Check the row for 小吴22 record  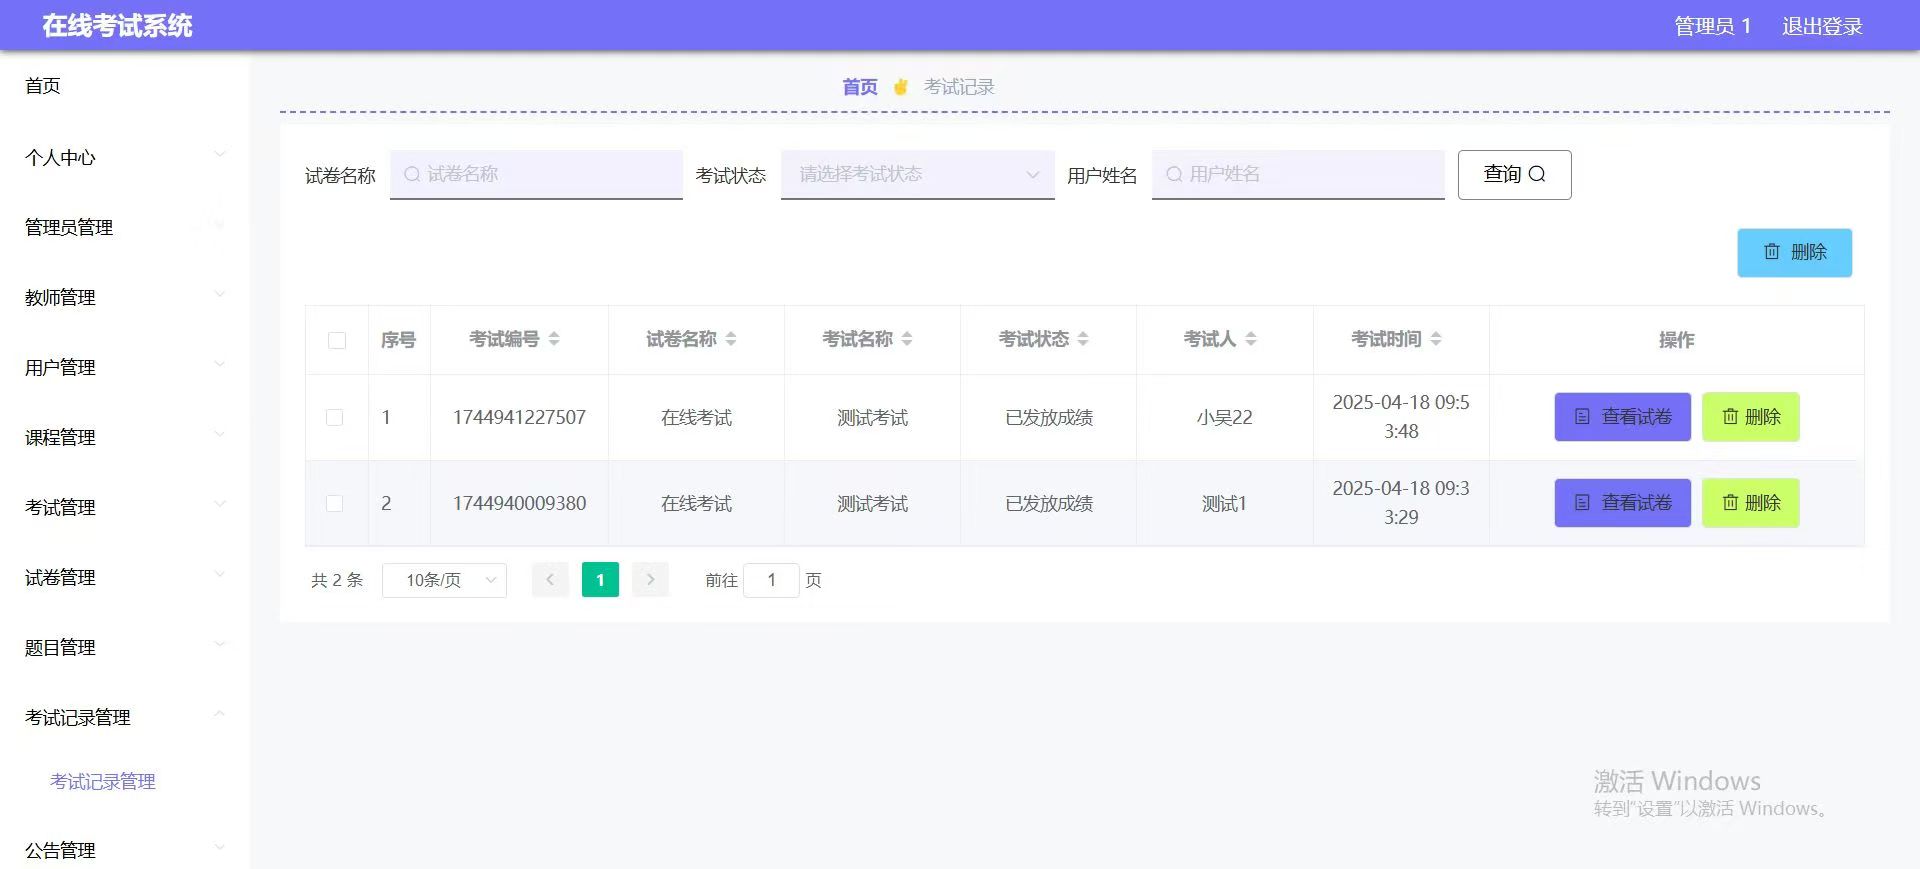pos(335,417)
